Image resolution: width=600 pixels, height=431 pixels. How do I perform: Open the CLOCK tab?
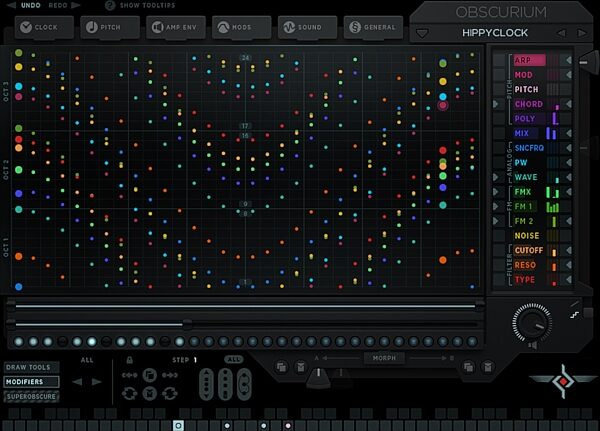(x=44, y=27)
